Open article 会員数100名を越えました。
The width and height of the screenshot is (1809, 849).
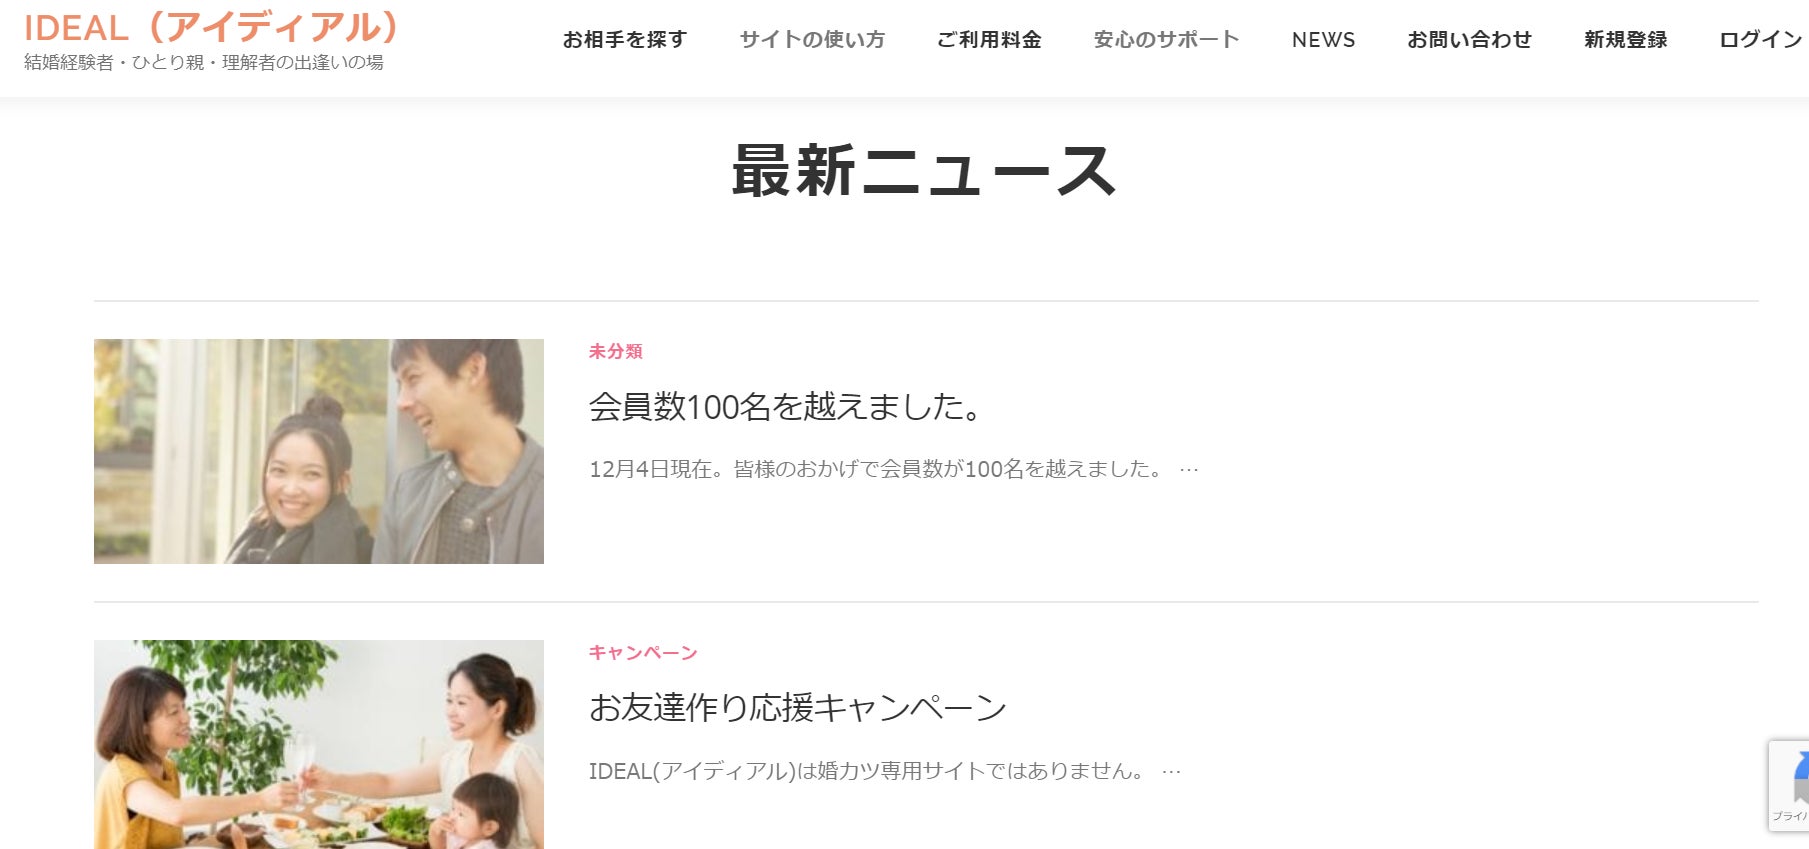787,407
